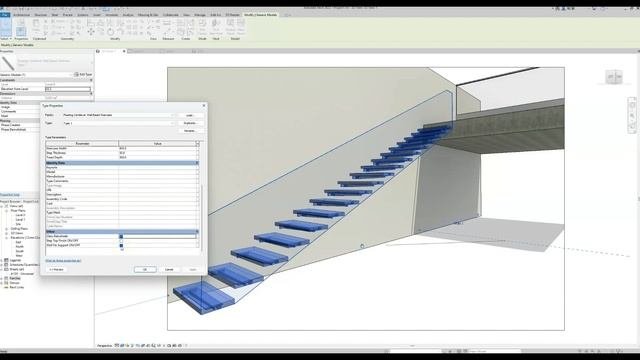Open the Family dropdown in Type Properties

click(x=172, y=115)
